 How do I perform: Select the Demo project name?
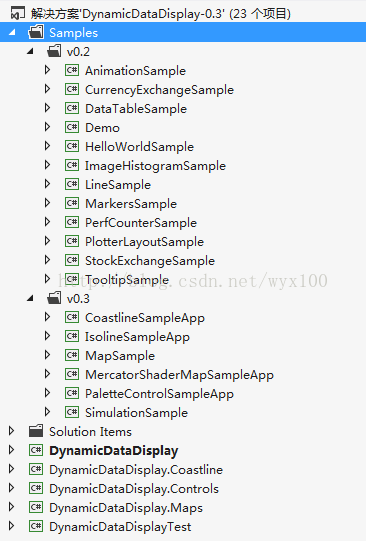(x=102, y=128)
